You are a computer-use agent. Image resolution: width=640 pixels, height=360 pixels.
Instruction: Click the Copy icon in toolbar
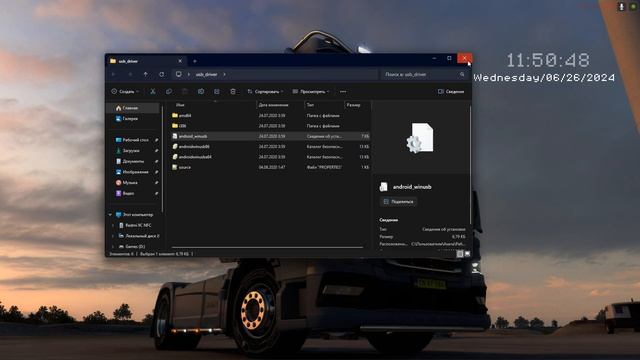(169, 91)
